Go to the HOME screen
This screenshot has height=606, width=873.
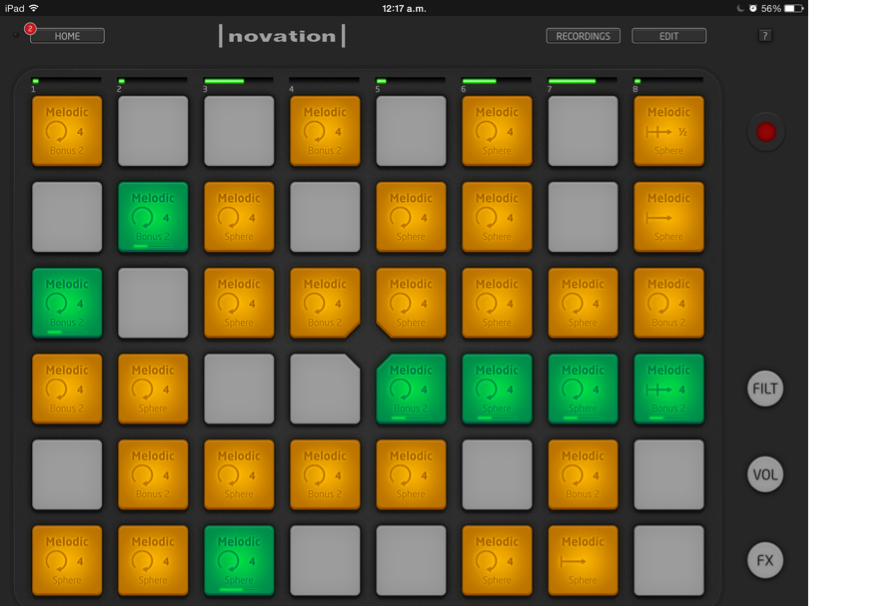[67, 36]
